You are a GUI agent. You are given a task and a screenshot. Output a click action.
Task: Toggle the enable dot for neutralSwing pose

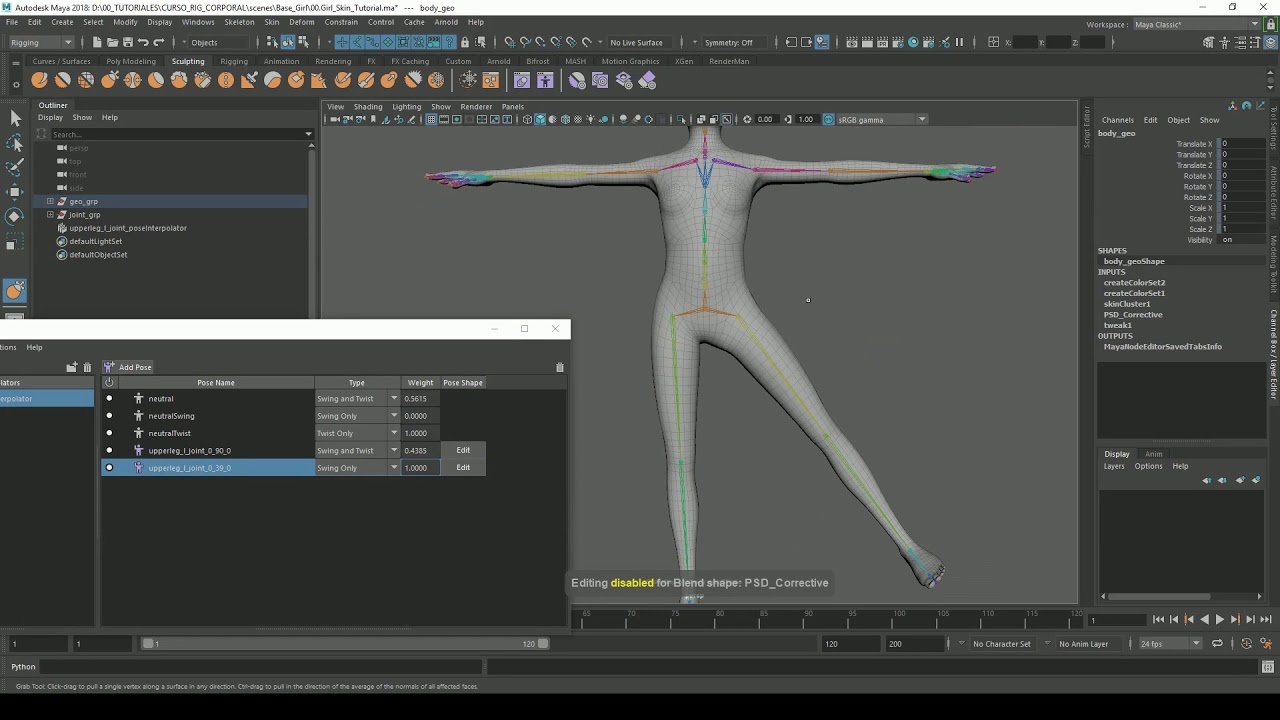tap(109, 416)
